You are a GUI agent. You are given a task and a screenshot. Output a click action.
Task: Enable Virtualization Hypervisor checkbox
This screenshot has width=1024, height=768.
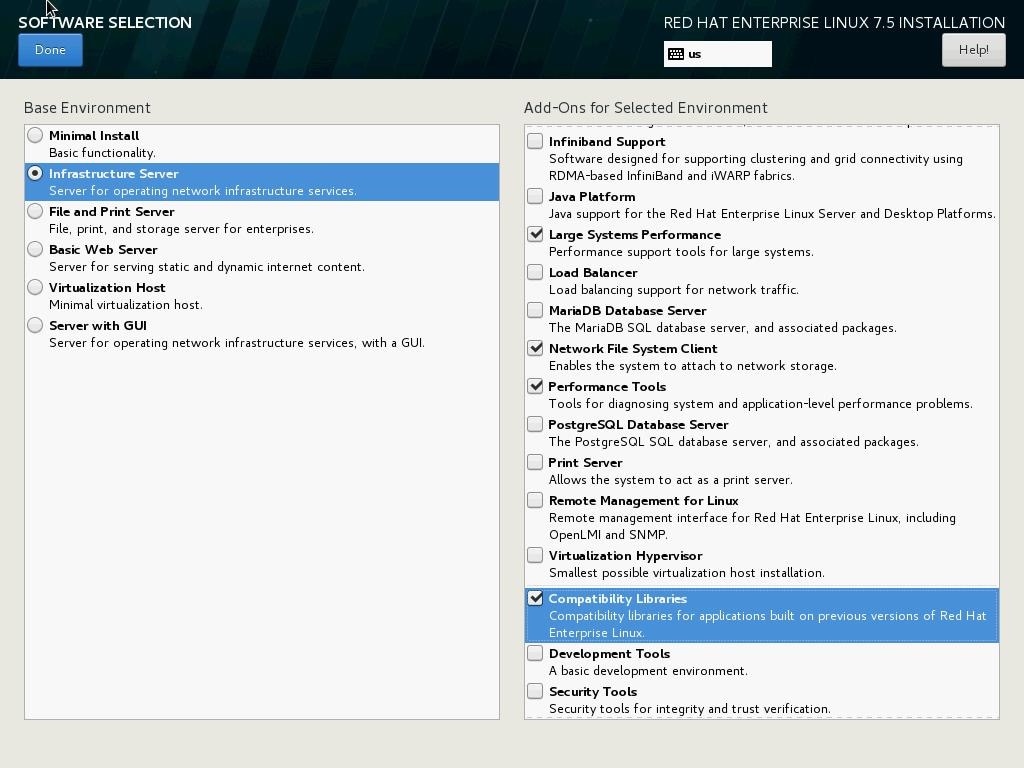[535, 555]
